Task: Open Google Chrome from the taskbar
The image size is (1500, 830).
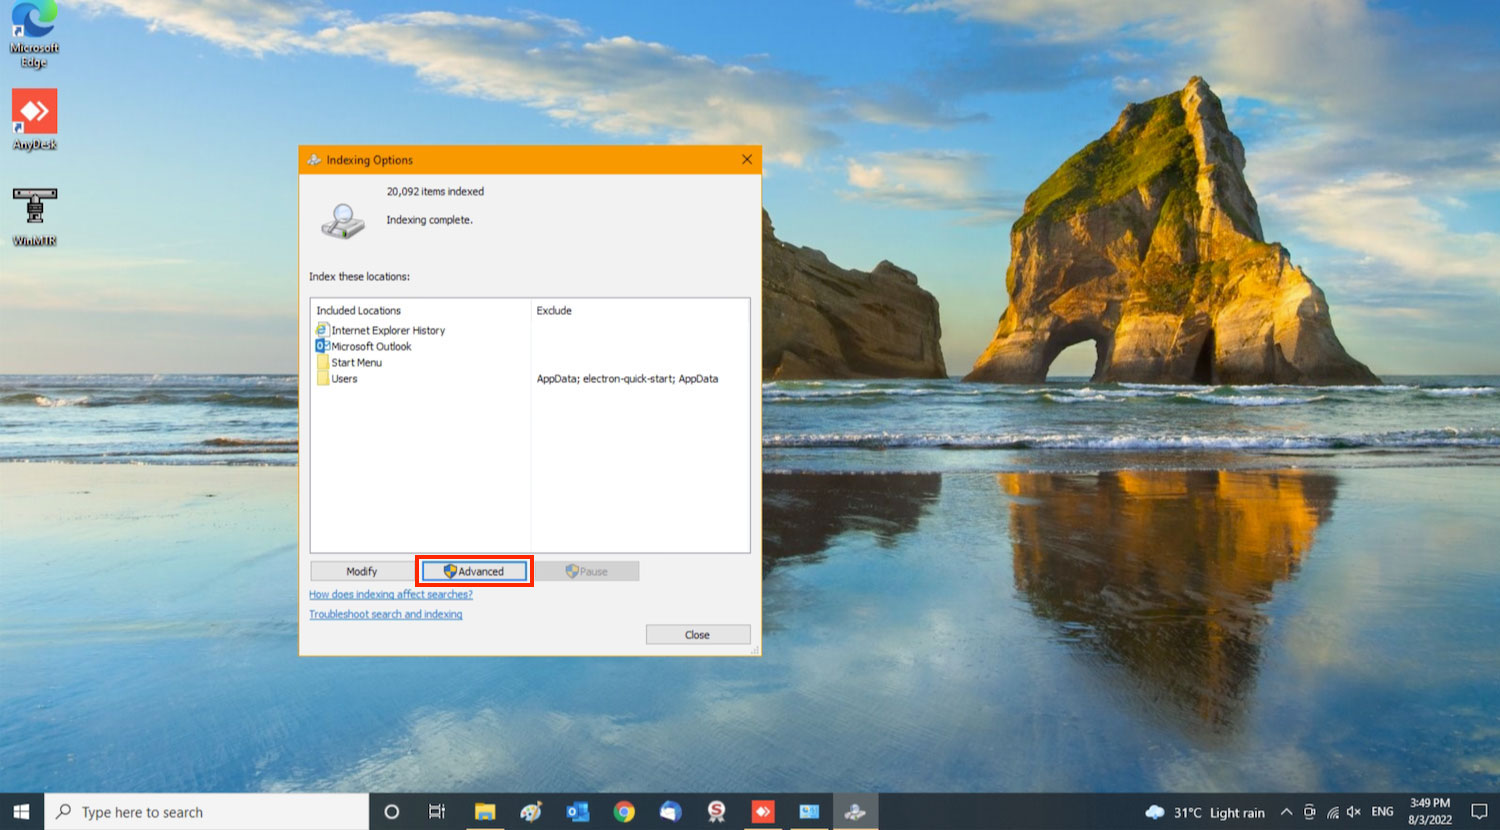Action: pyautogui.click(x=624, y=812)
